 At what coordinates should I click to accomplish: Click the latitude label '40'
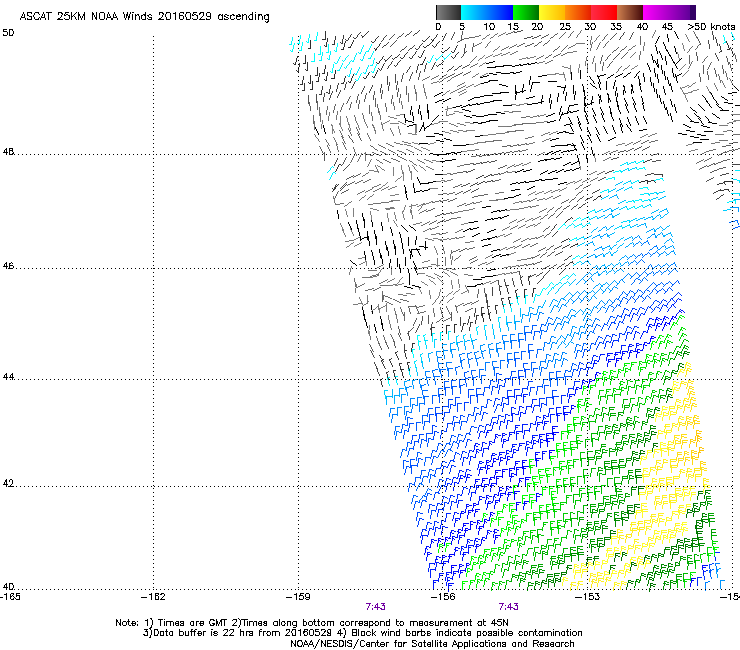(x=8, y=586)
